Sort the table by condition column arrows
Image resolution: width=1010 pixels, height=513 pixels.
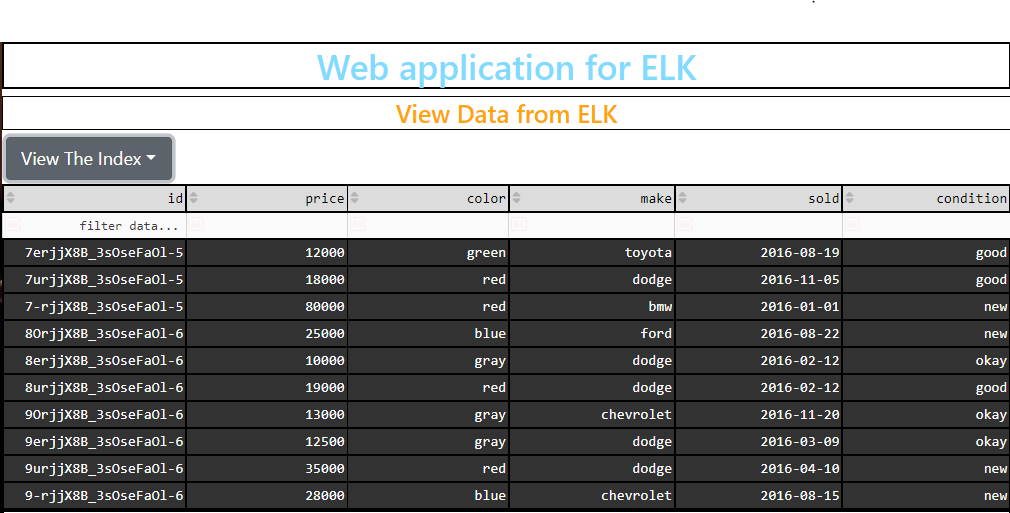point(850,198)
